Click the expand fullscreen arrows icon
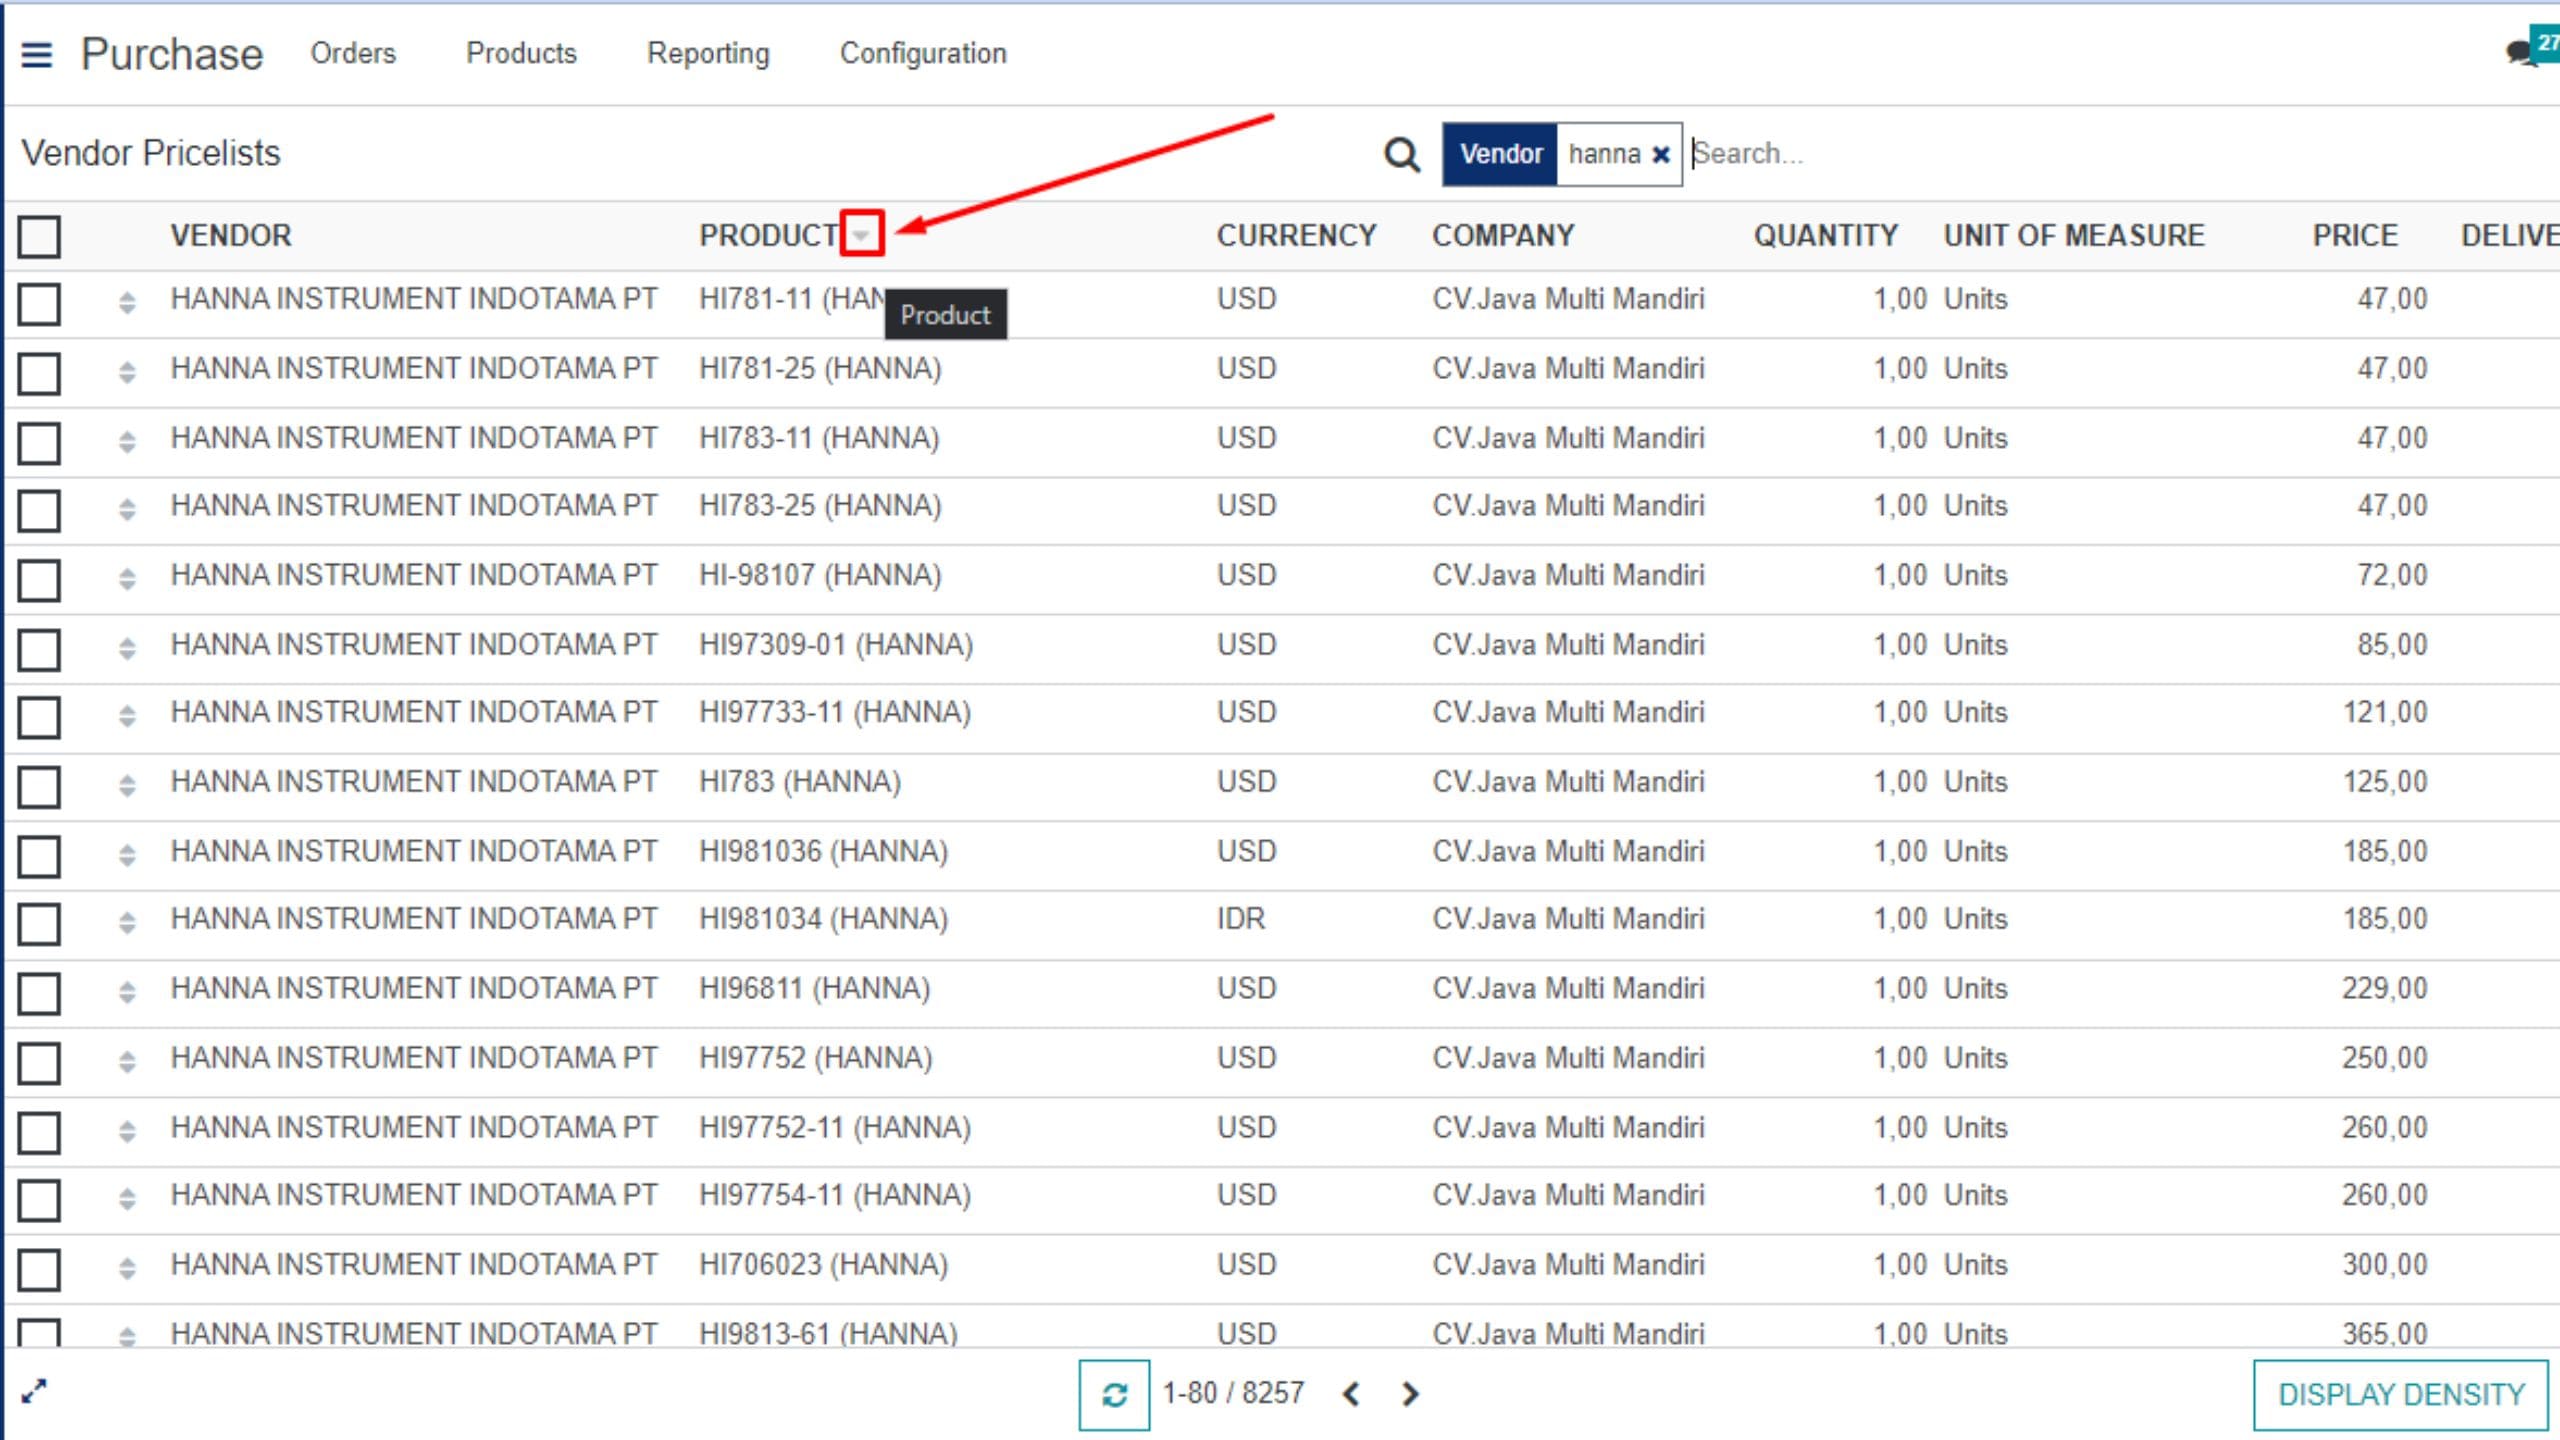The image size is (2560, 1440). pyautogui.click(x=34, y=1391)
